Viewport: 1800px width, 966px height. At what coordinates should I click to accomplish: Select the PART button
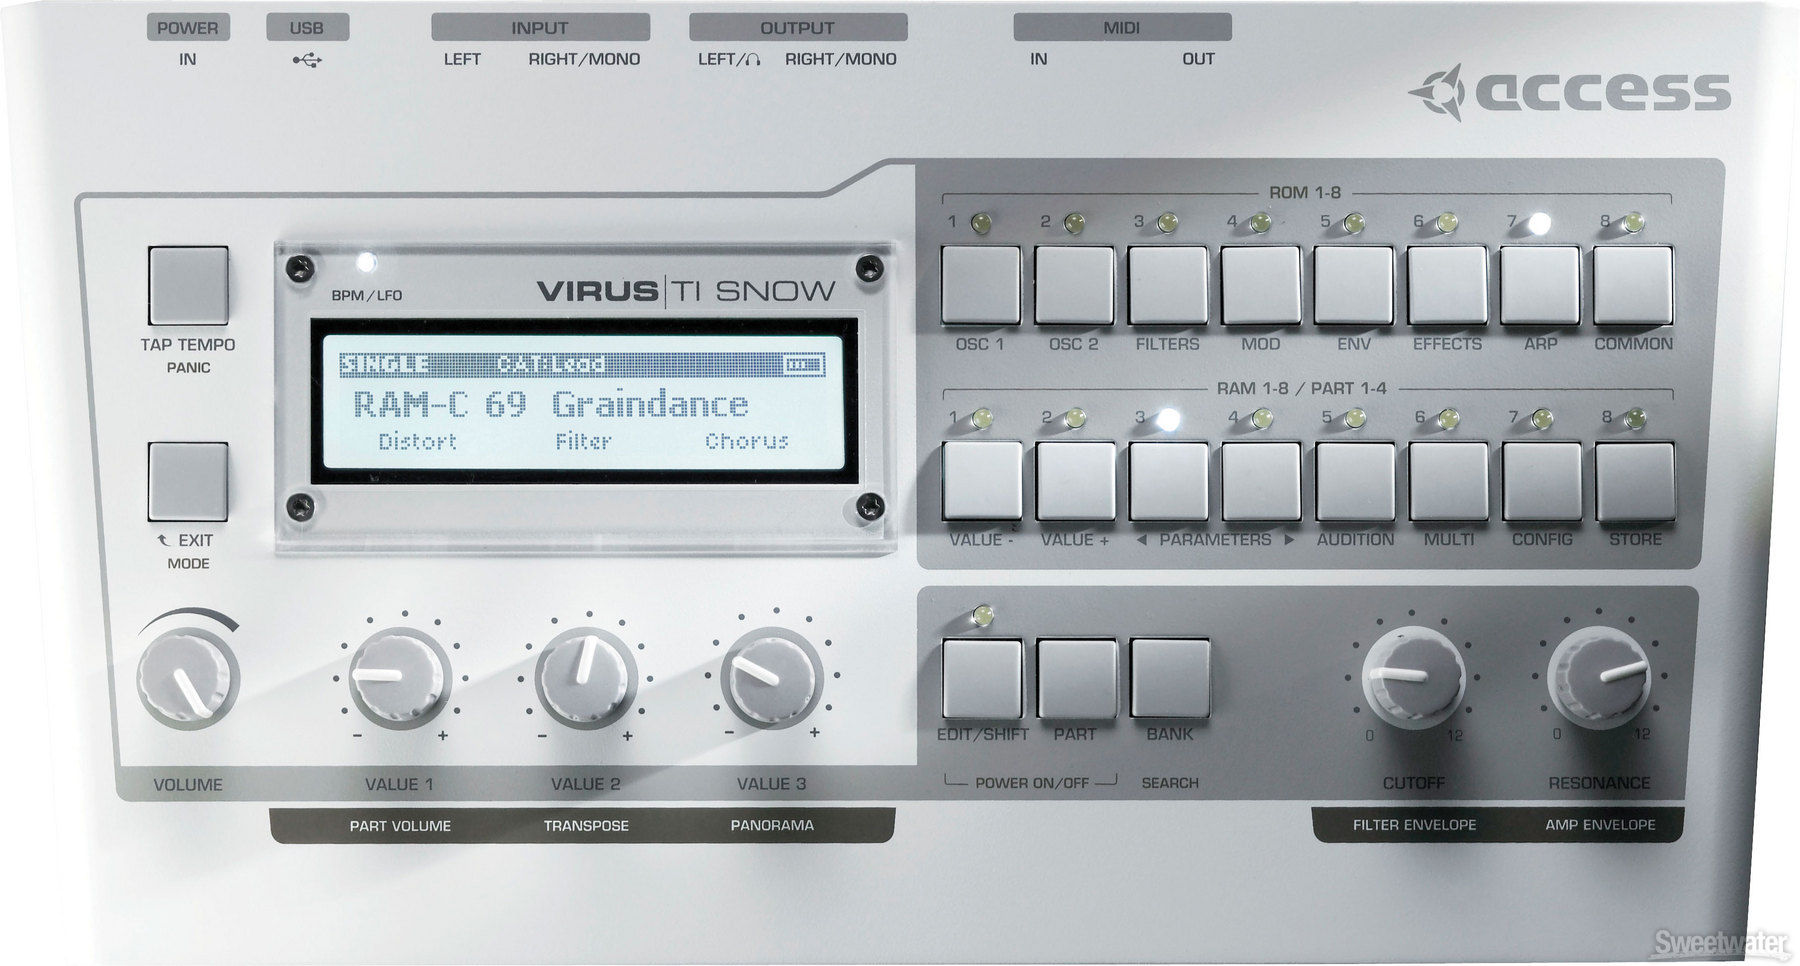click(x=1076, y=678)
